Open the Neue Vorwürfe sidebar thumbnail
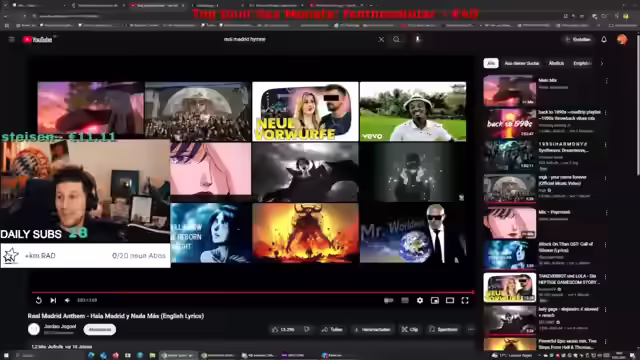Viewport: 640px width, 360px height. click(510, 288)
